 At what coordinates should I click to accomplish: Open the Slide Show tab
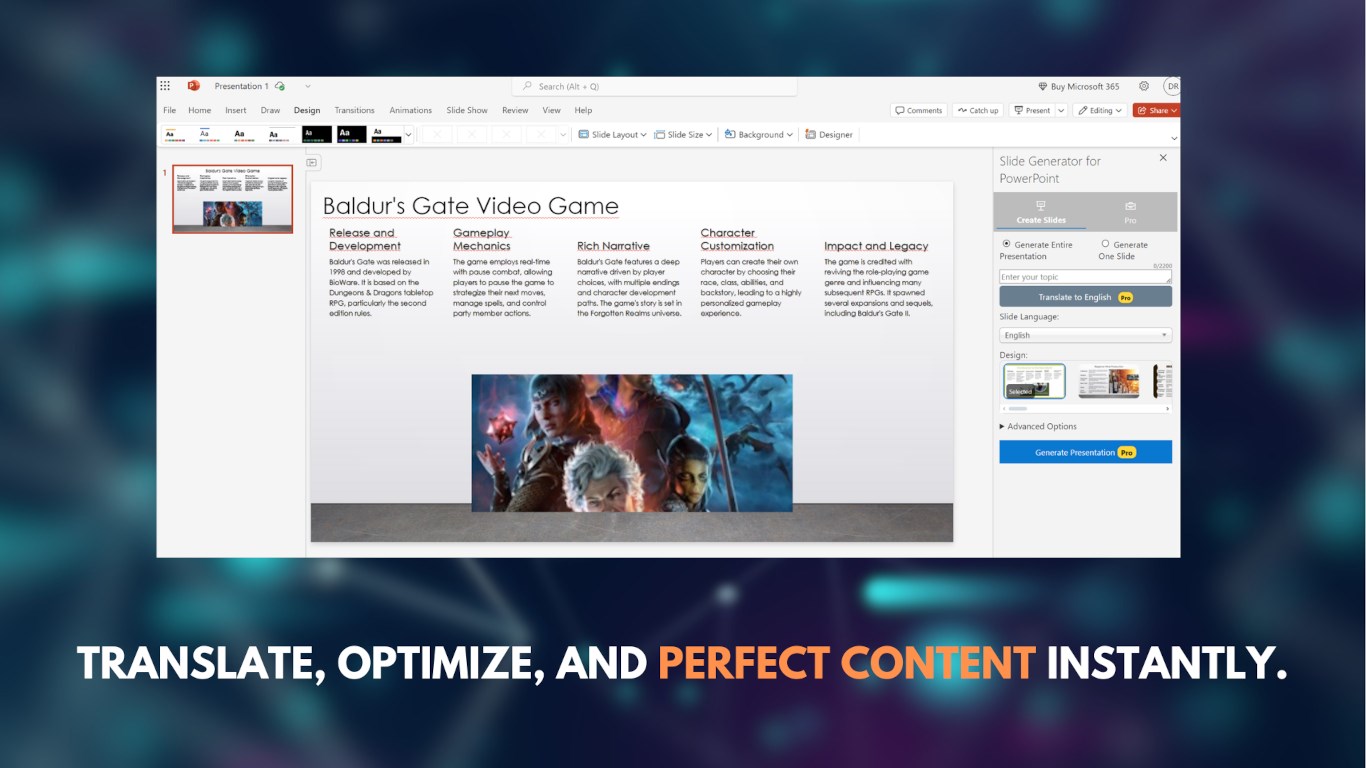coord(467,110)
